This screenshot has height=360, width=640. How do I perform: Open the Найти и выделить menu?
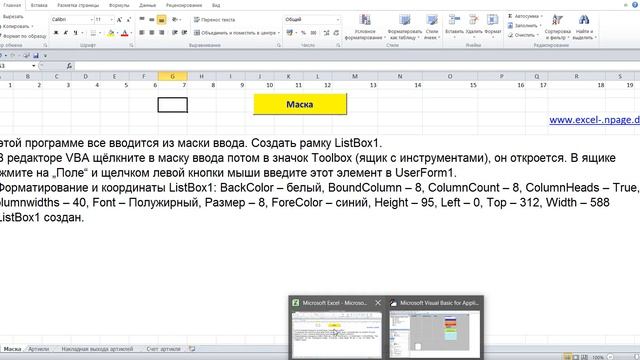point(584,27)
